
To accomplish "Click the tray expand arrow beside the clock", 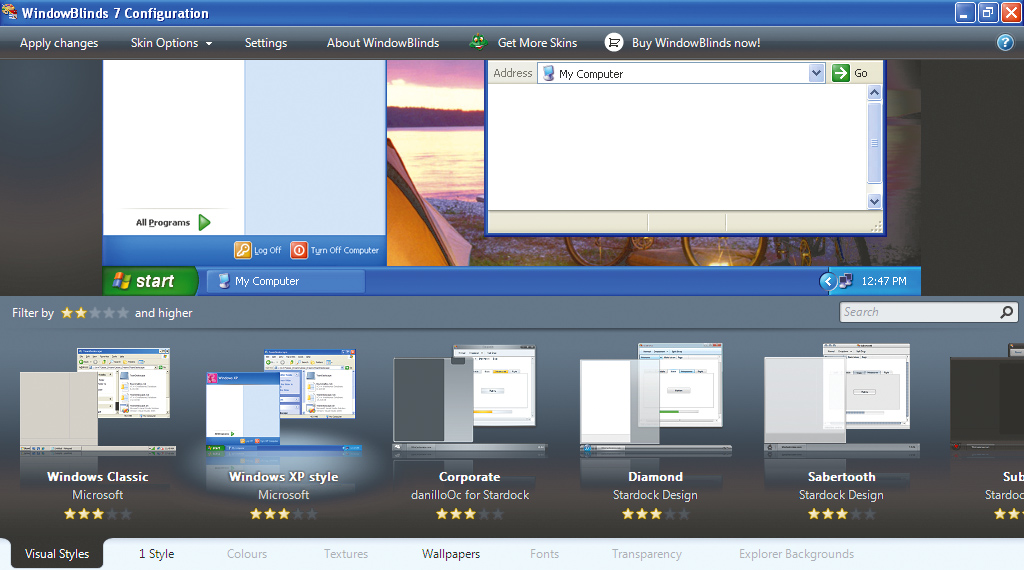I will [828, 282].
